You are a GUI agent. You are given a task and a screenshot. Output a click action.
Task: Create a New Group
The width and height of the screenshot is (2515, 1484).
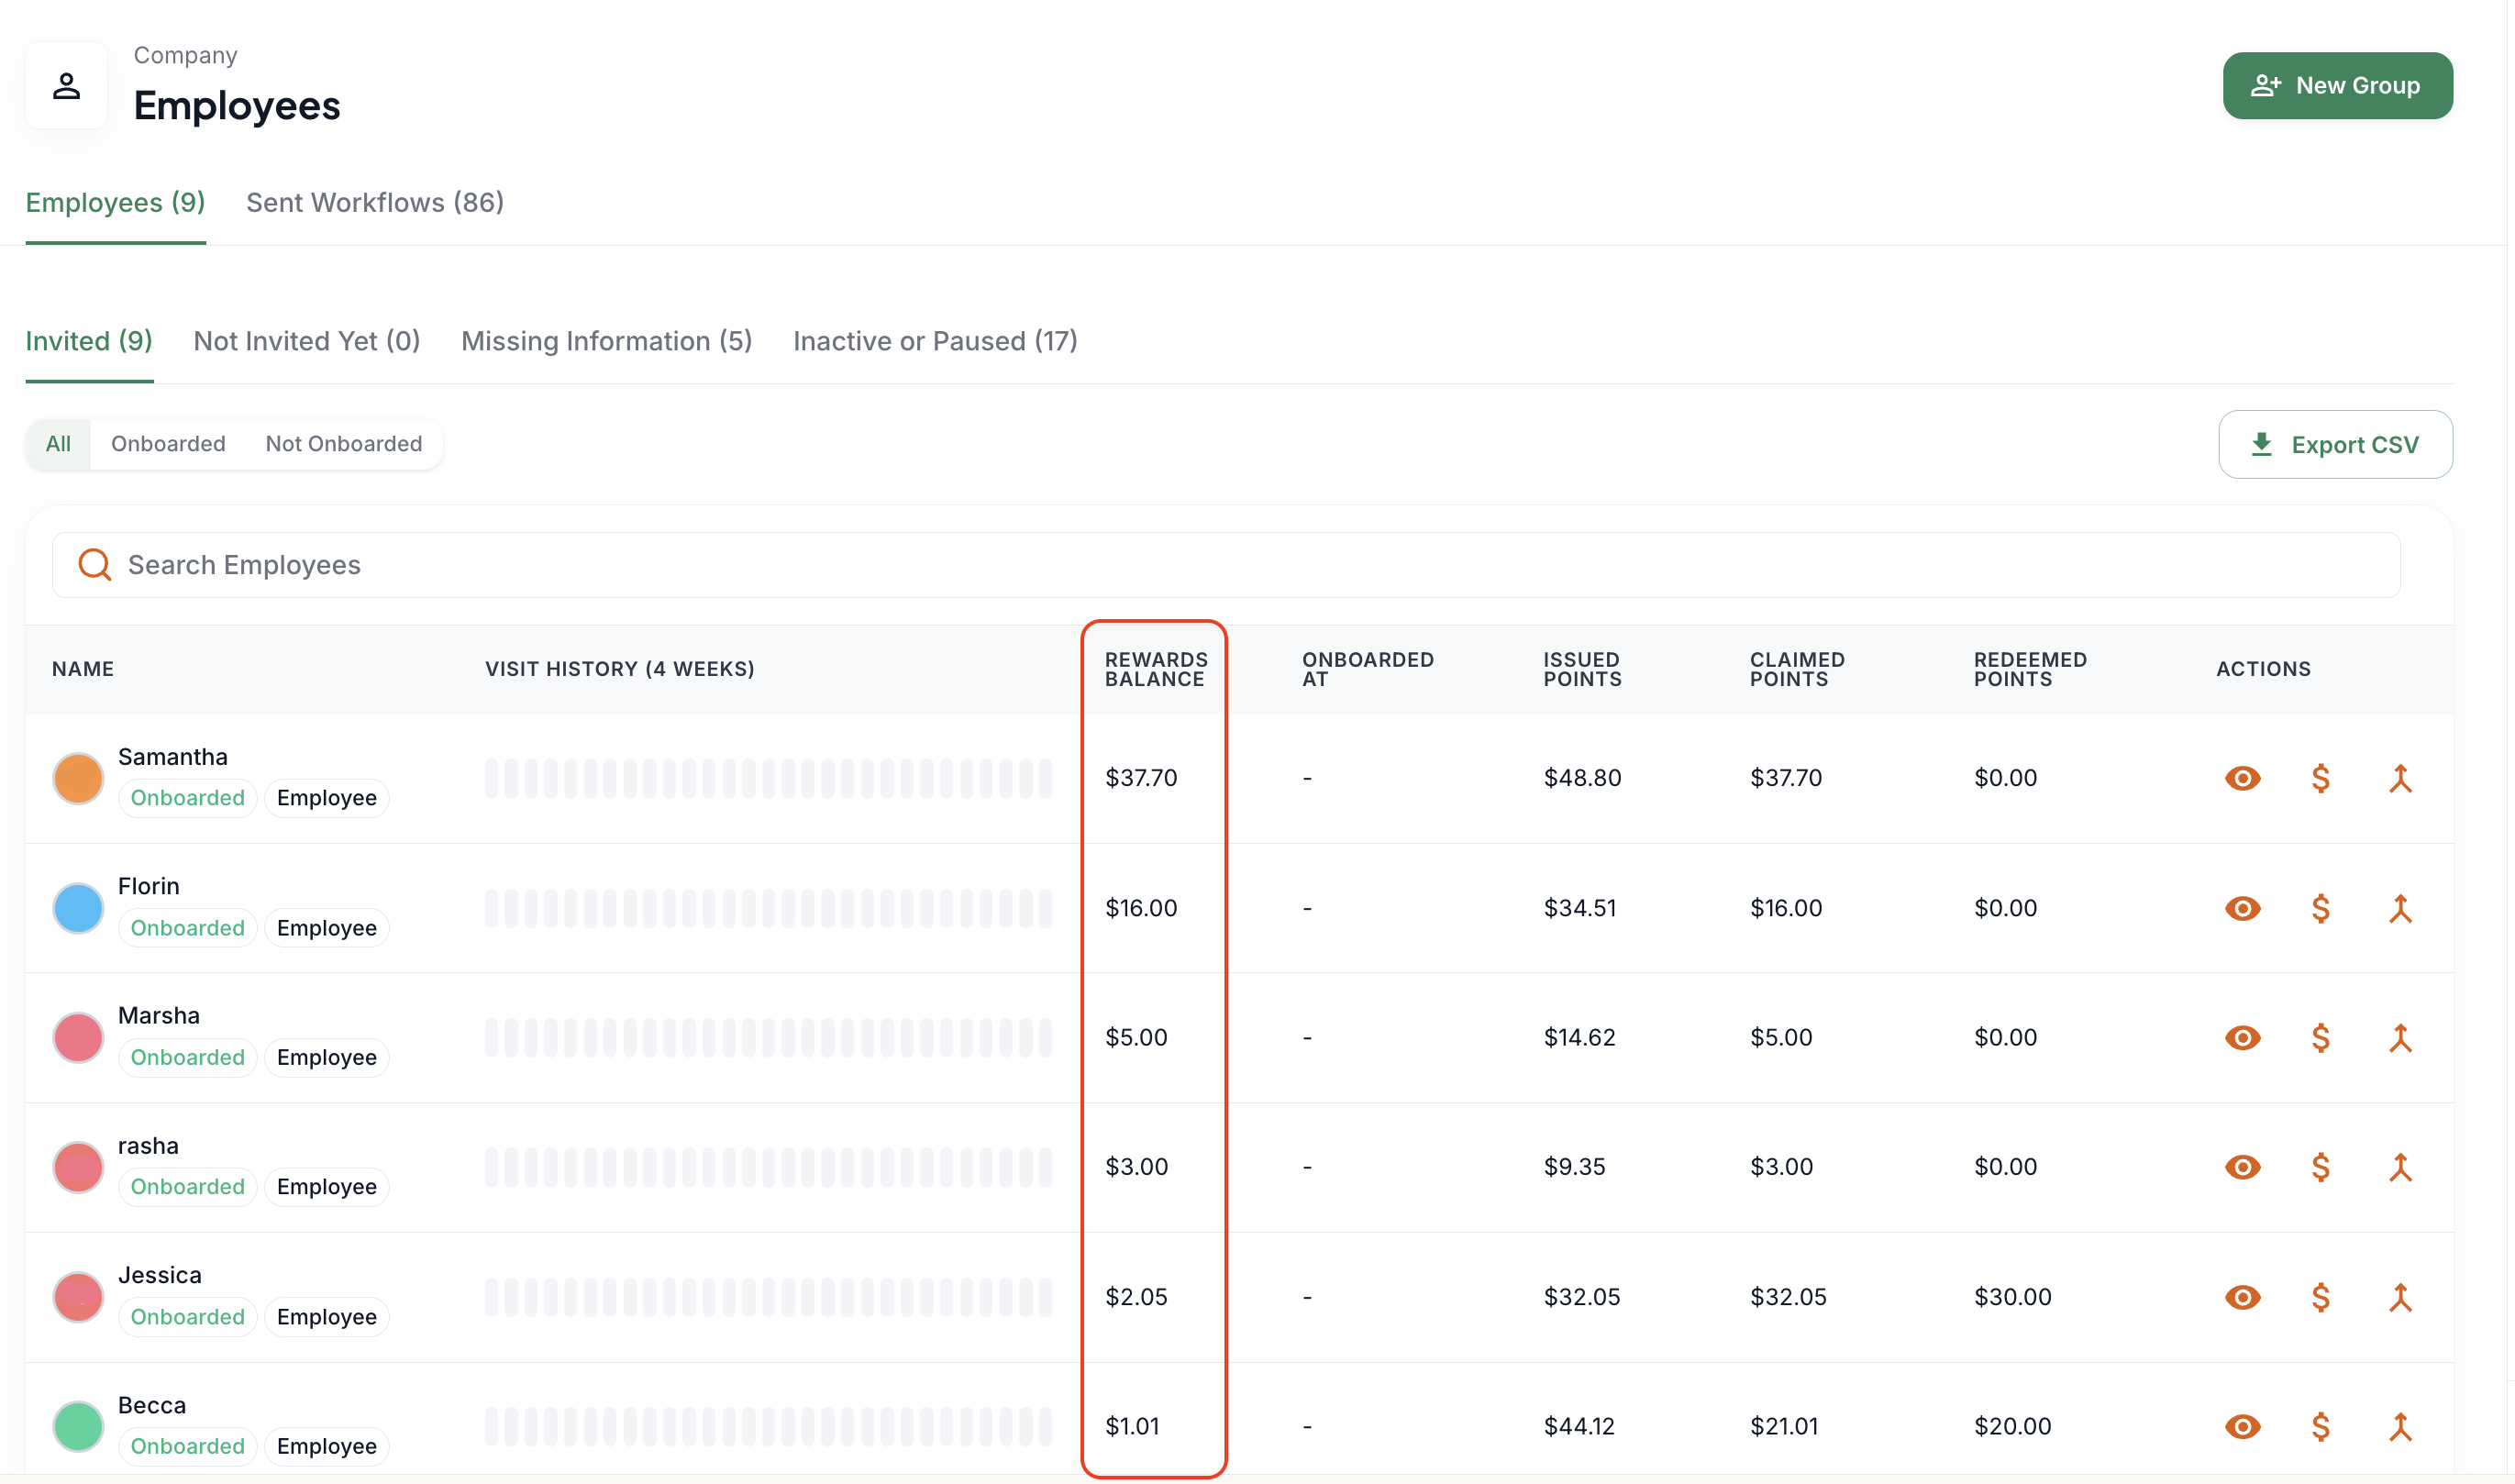point(2337,86)
